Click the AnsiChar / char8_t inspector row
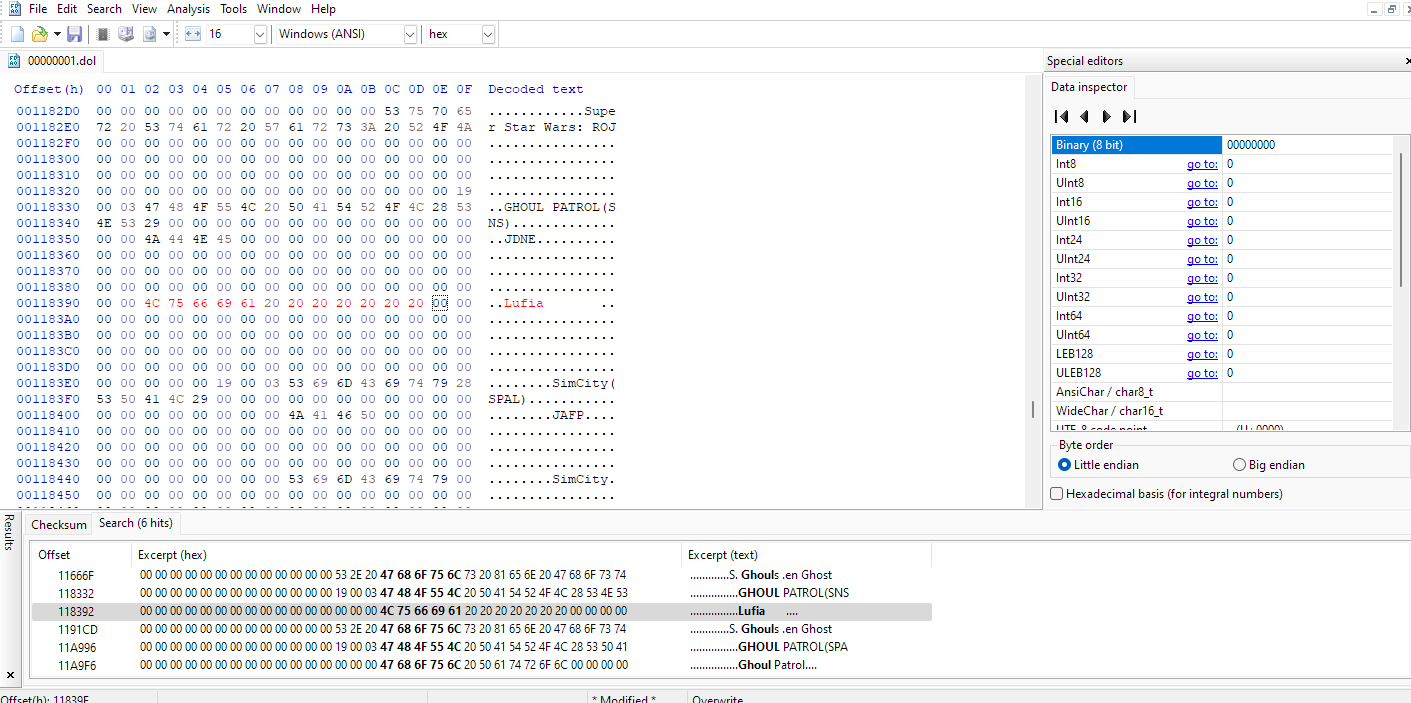The height and width of the screenshot is (703, 1411). [1221, 392]
